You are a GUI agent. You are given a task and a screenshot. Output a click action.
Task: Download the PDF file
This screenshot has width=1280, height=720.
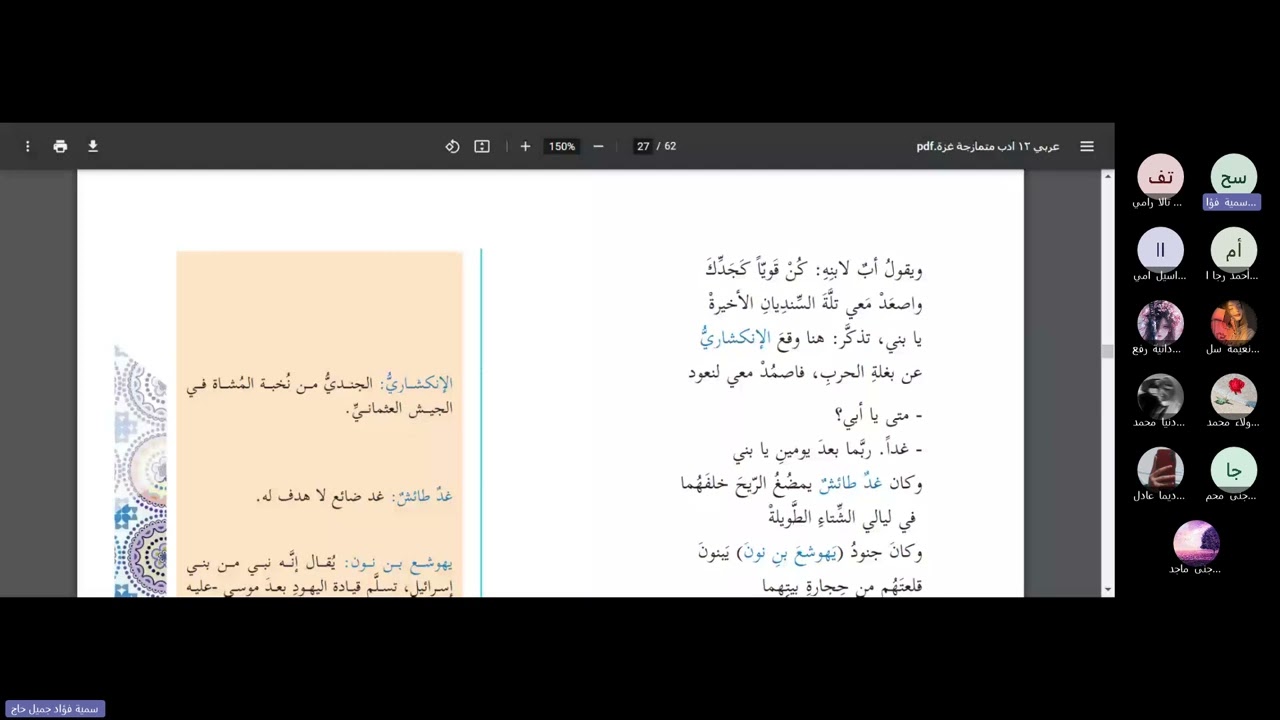[x=93, y=146]
